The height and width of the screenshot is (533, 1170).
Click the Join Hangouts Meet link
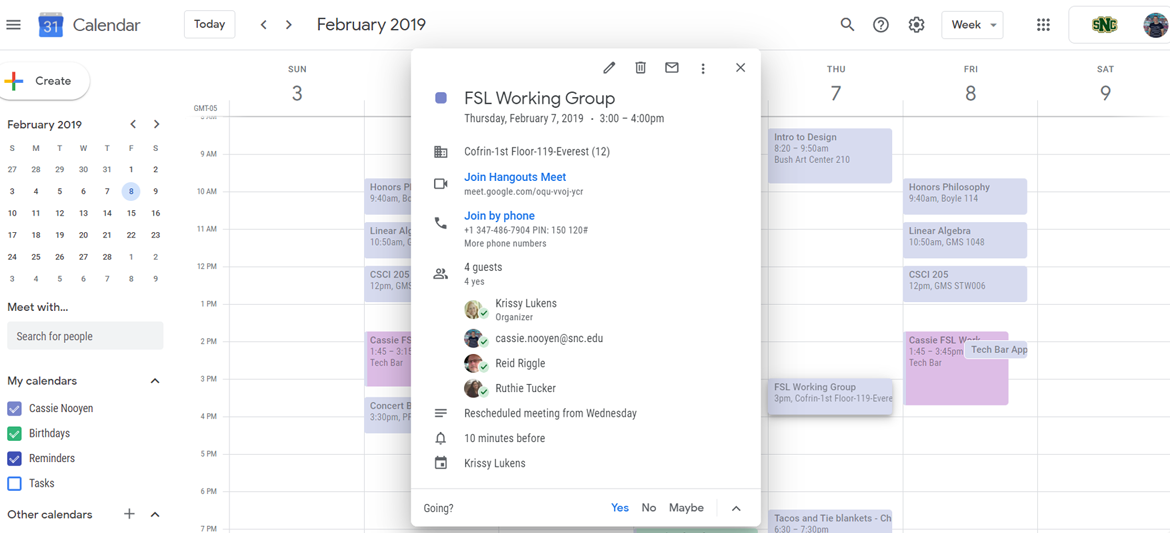tap(515, 177)
